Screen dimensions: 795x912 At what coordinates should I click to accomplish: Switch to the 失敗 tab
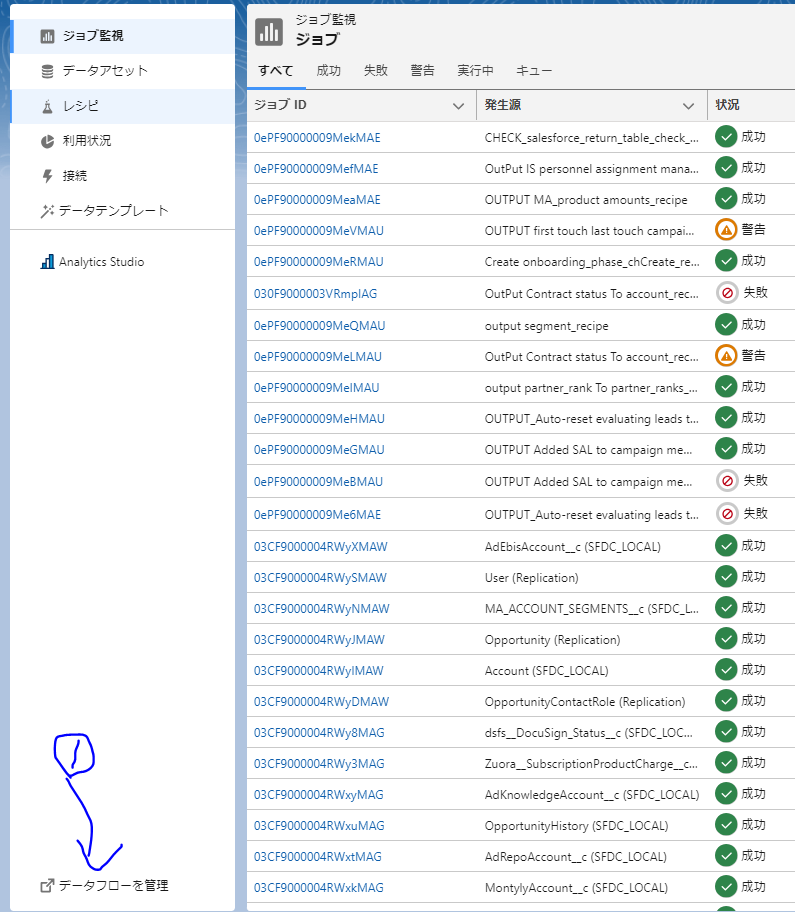click(376, 70)
